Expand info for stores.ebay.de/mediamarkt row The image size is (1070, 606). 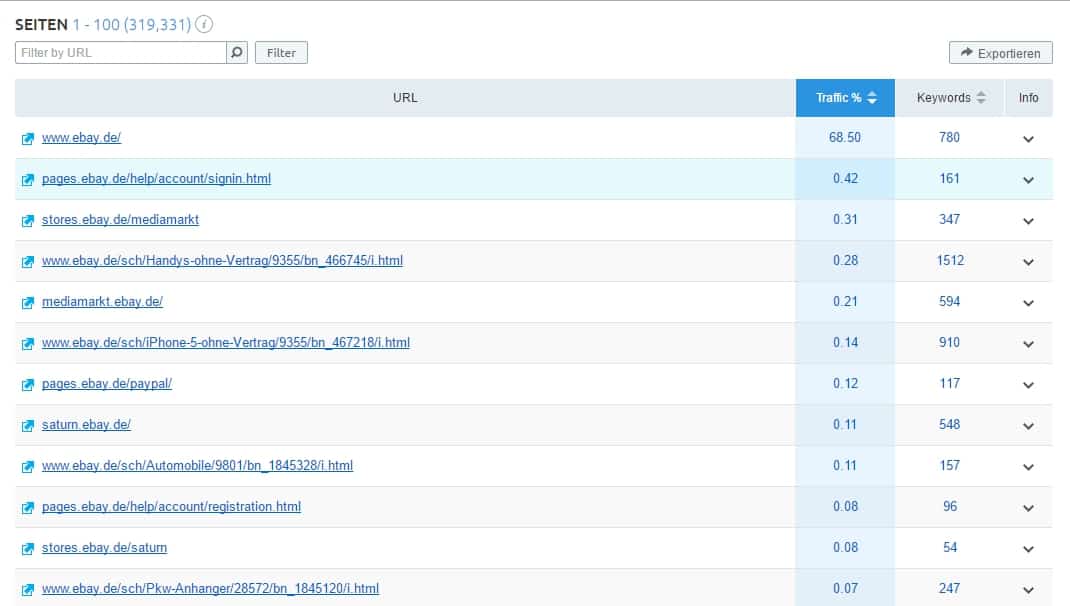1028,220
